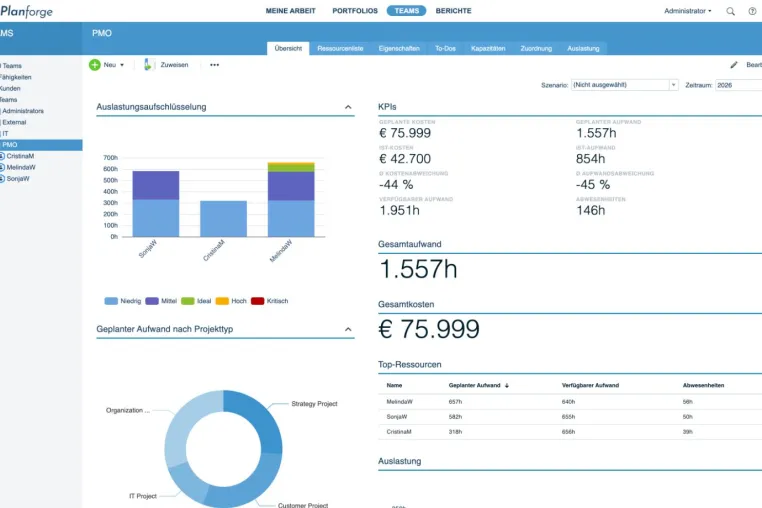Viewport: 762px width, 508px height.
Task: Click the Gesamtkosten heading
Action: coord(406,304)
